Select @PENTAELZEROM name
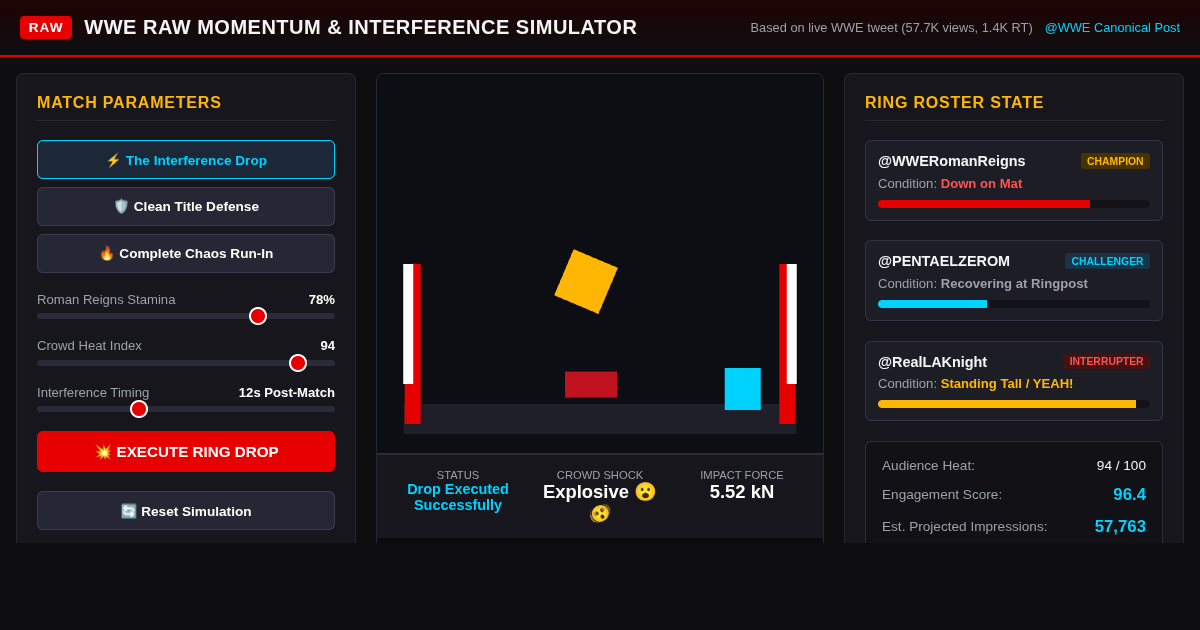The width and height of the screenshot is (1200, 630). (x=944, y=261)
